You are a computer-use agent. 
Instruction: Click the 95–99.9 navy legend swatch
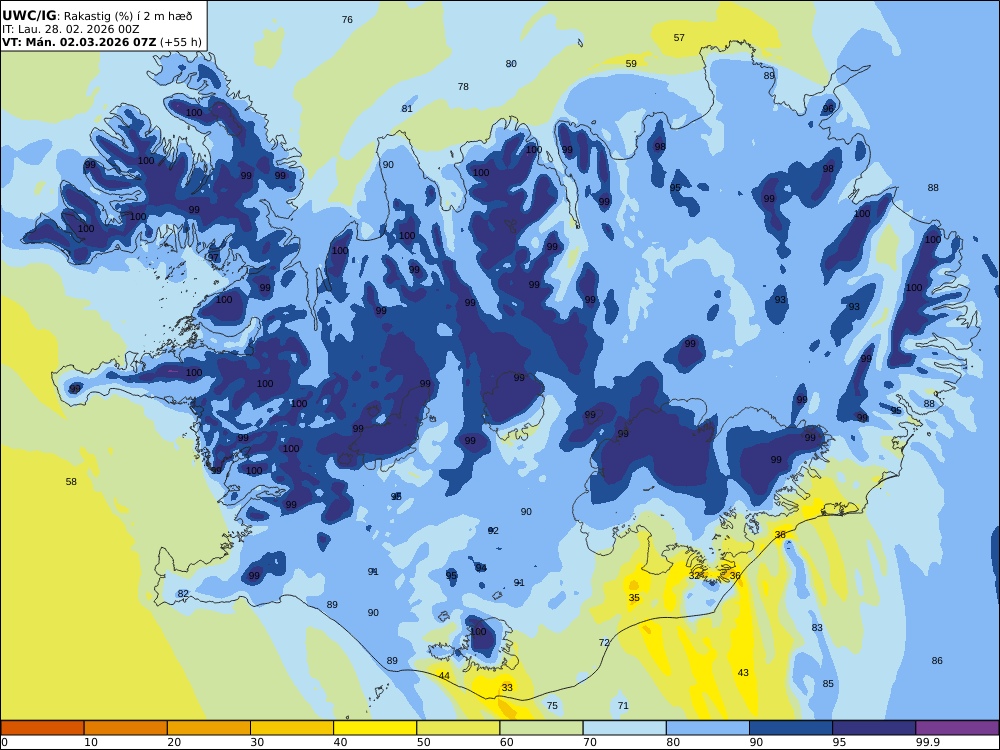click(874, 728)
